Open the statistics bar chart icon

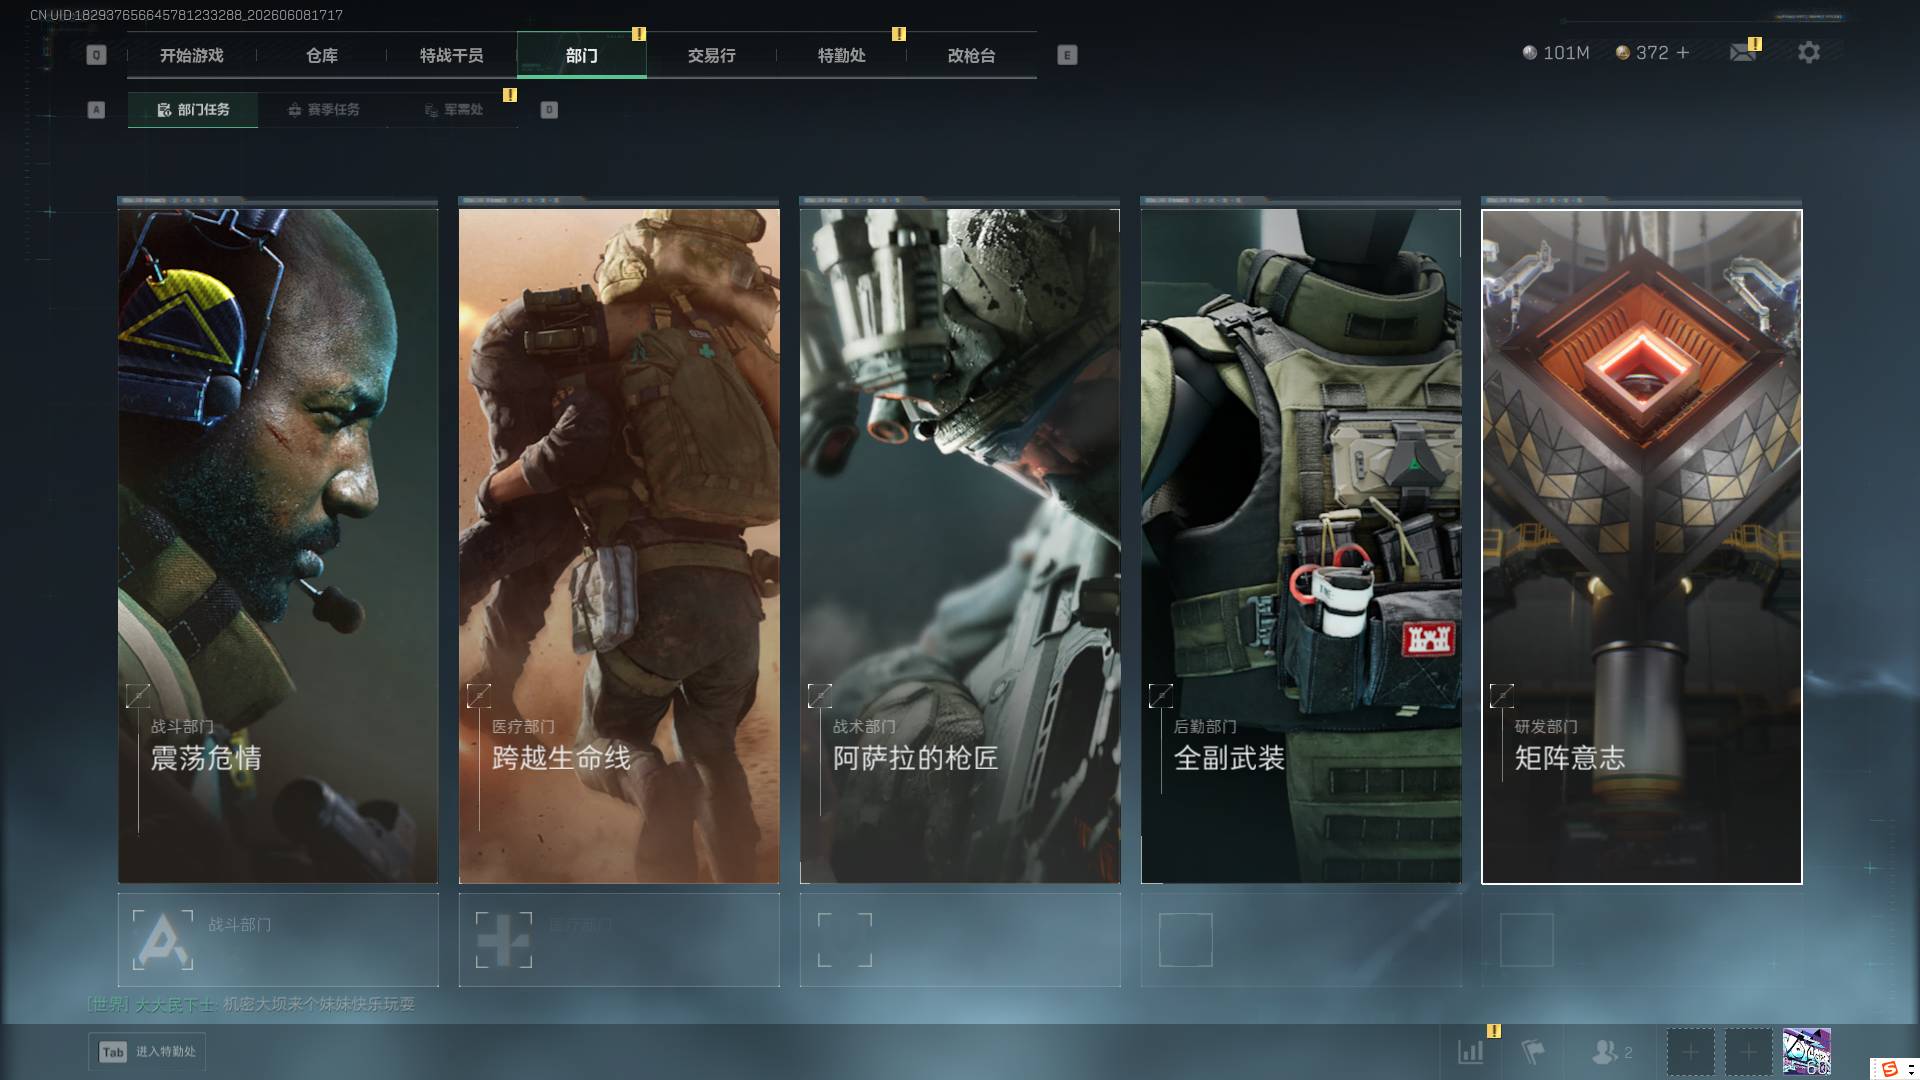click(1471, 1052)
